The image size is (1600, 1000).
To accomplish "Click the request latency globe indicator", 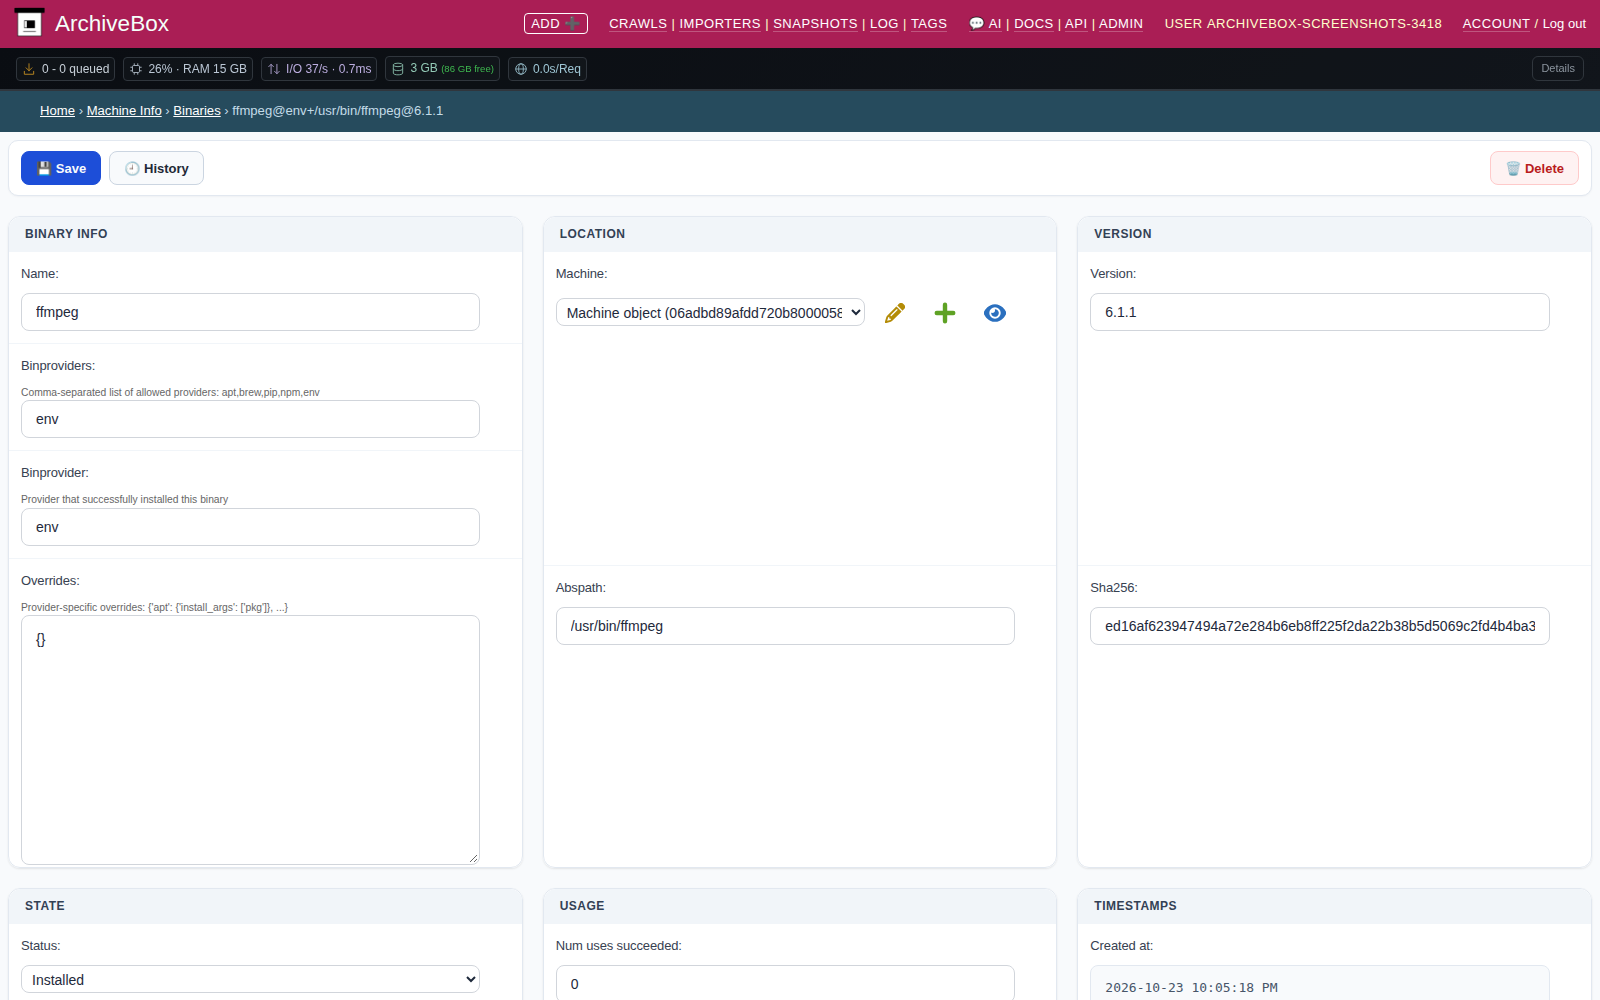I will [547, 69].
